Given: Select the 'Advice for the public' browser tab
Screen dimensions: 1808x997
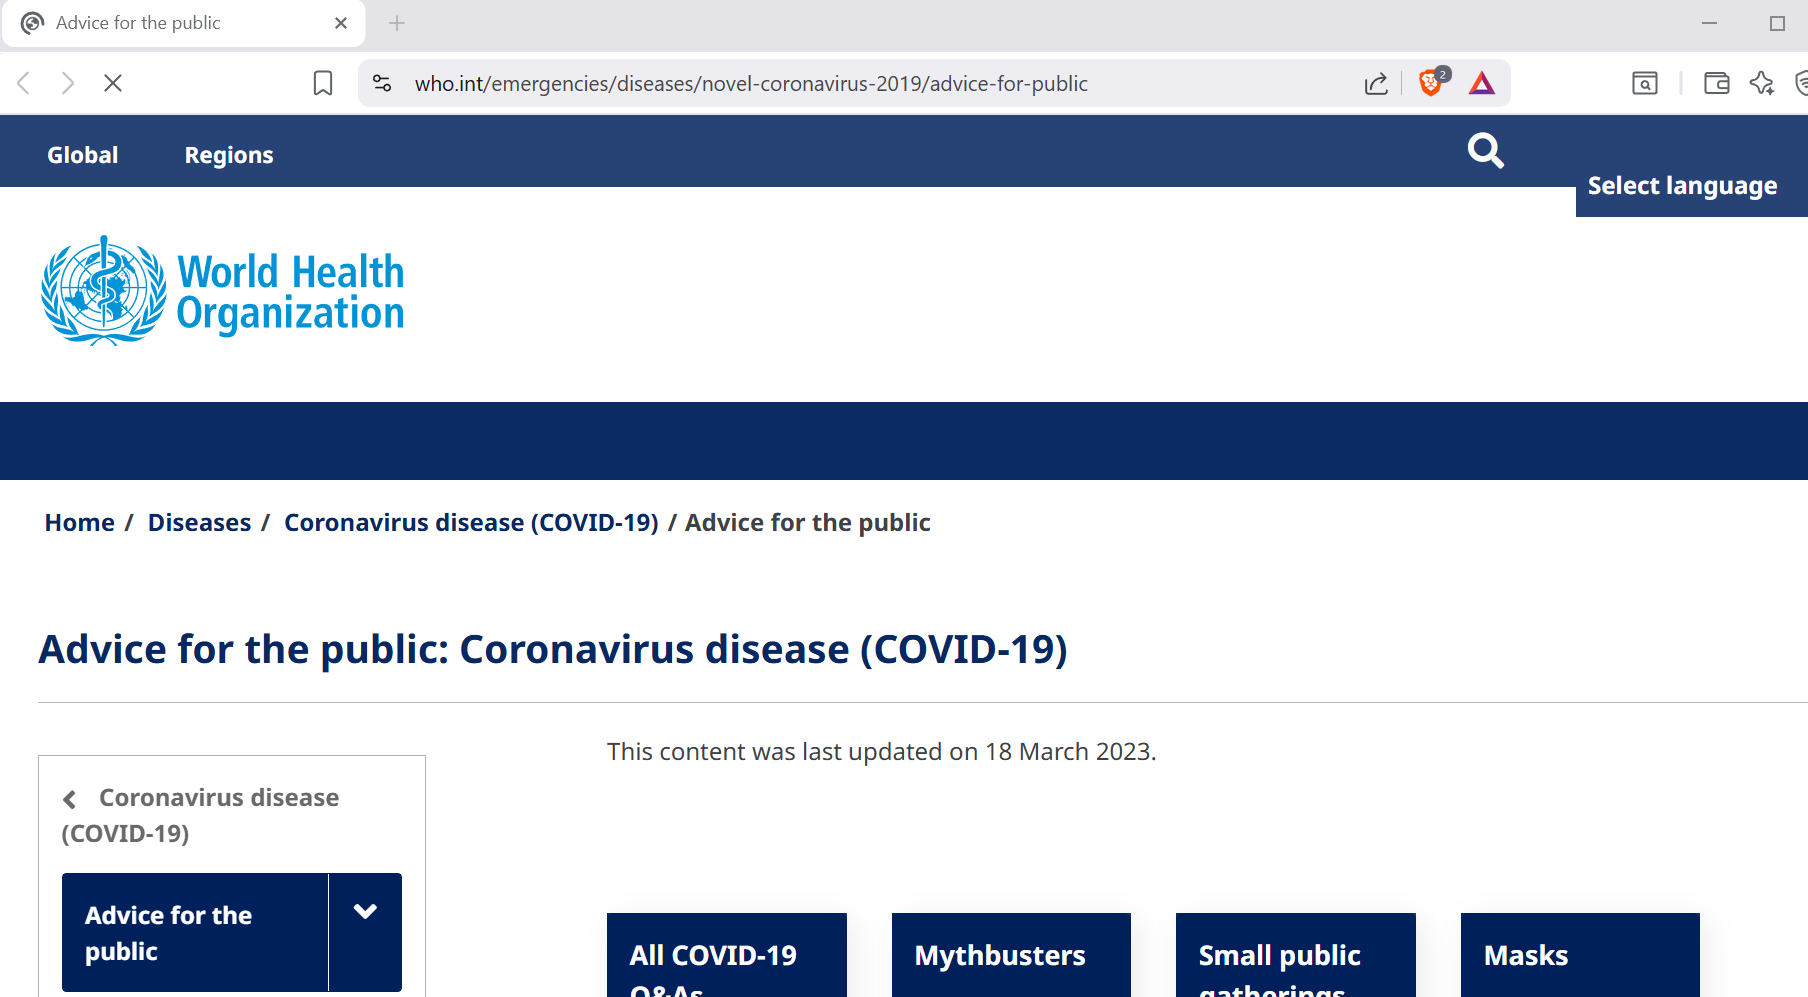Looking at the screenshot, I should [184, 23].
